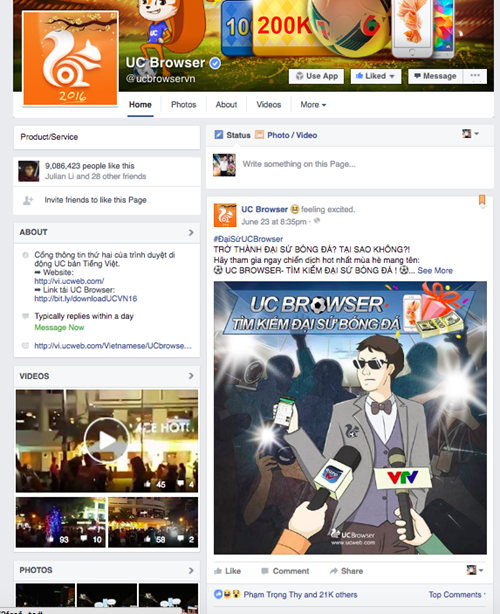Open the vi.ucweb.com/Vietnamese/UCbrowse link
The height and width of the screenshot is (614, 500).
(113, 346)
